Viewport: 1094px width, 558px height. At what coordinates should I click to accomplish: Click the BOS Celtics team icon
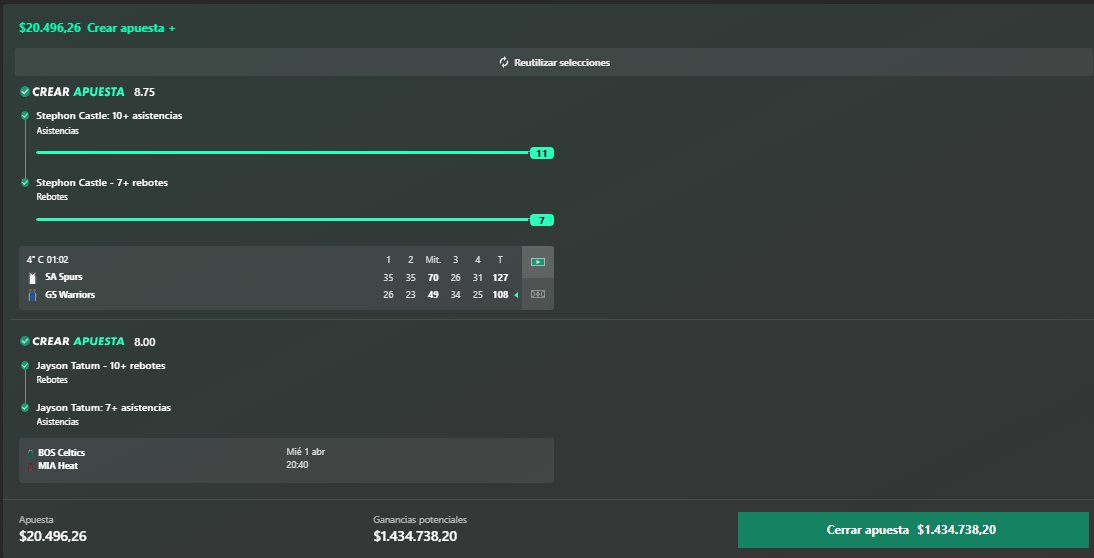(x=30, y=453)
